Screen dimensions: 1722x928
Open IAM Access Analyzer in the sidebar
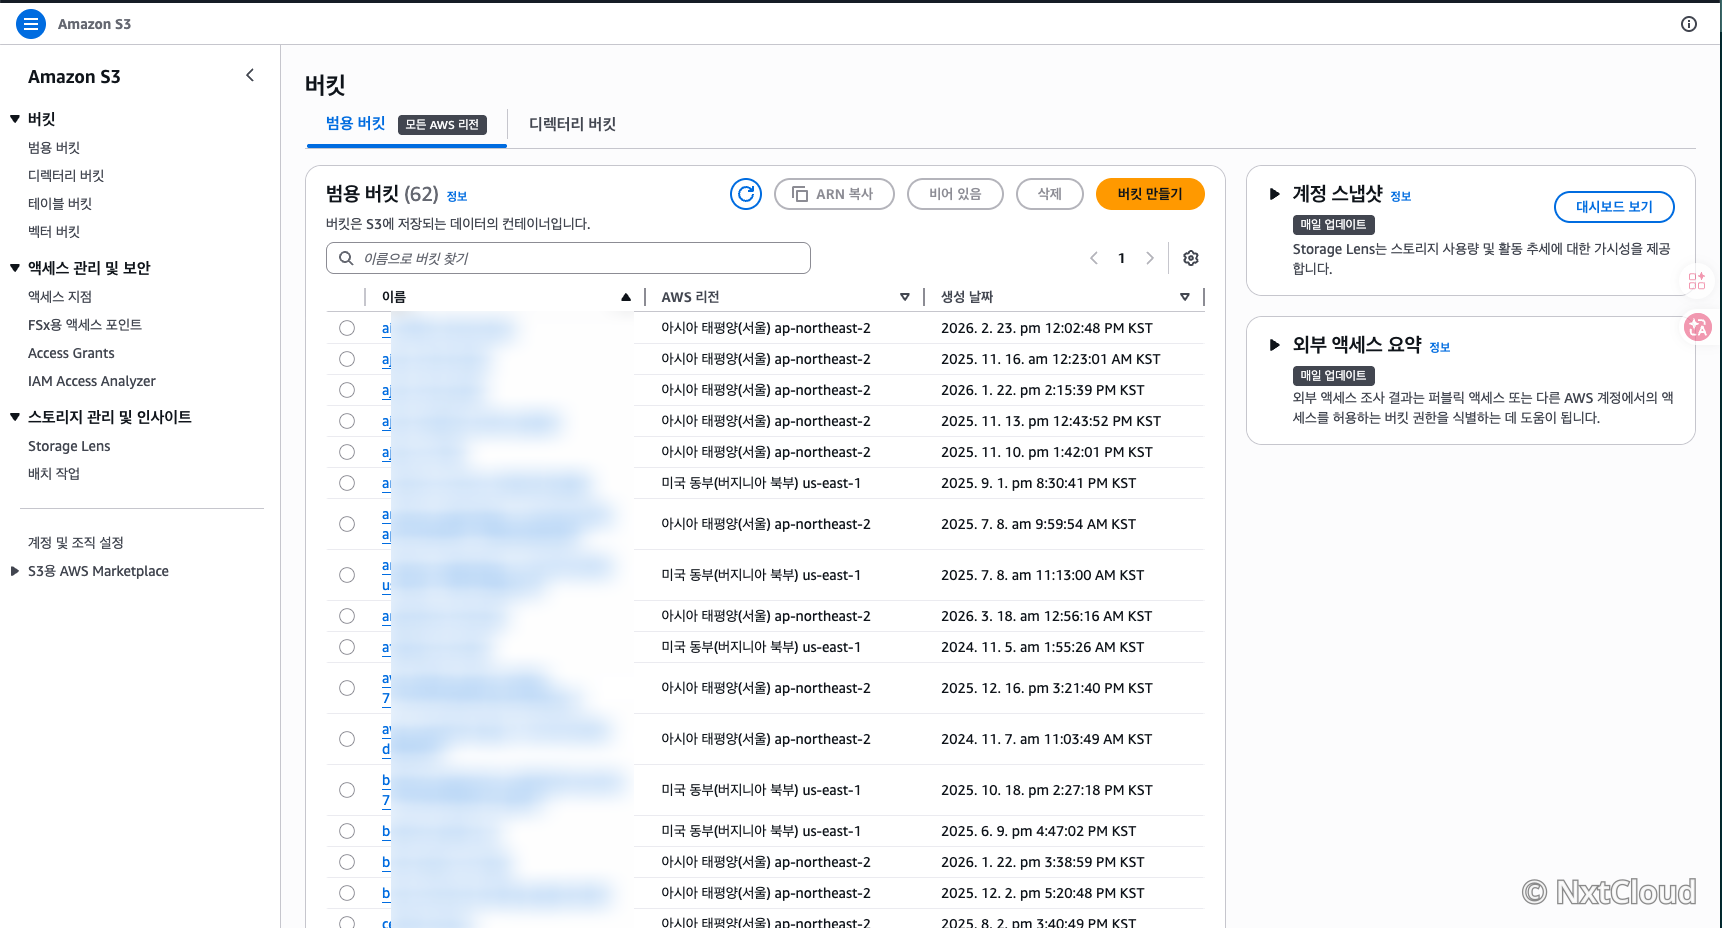coord(92,381)
